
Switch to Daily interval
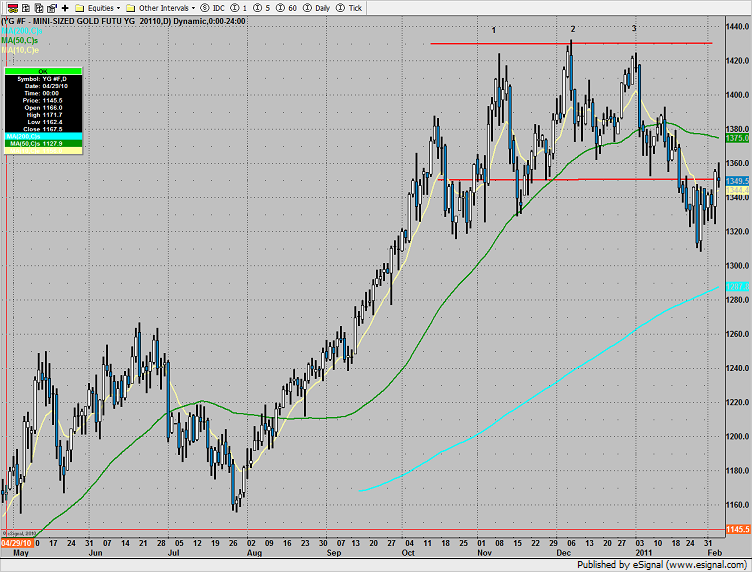pos(317,8)
